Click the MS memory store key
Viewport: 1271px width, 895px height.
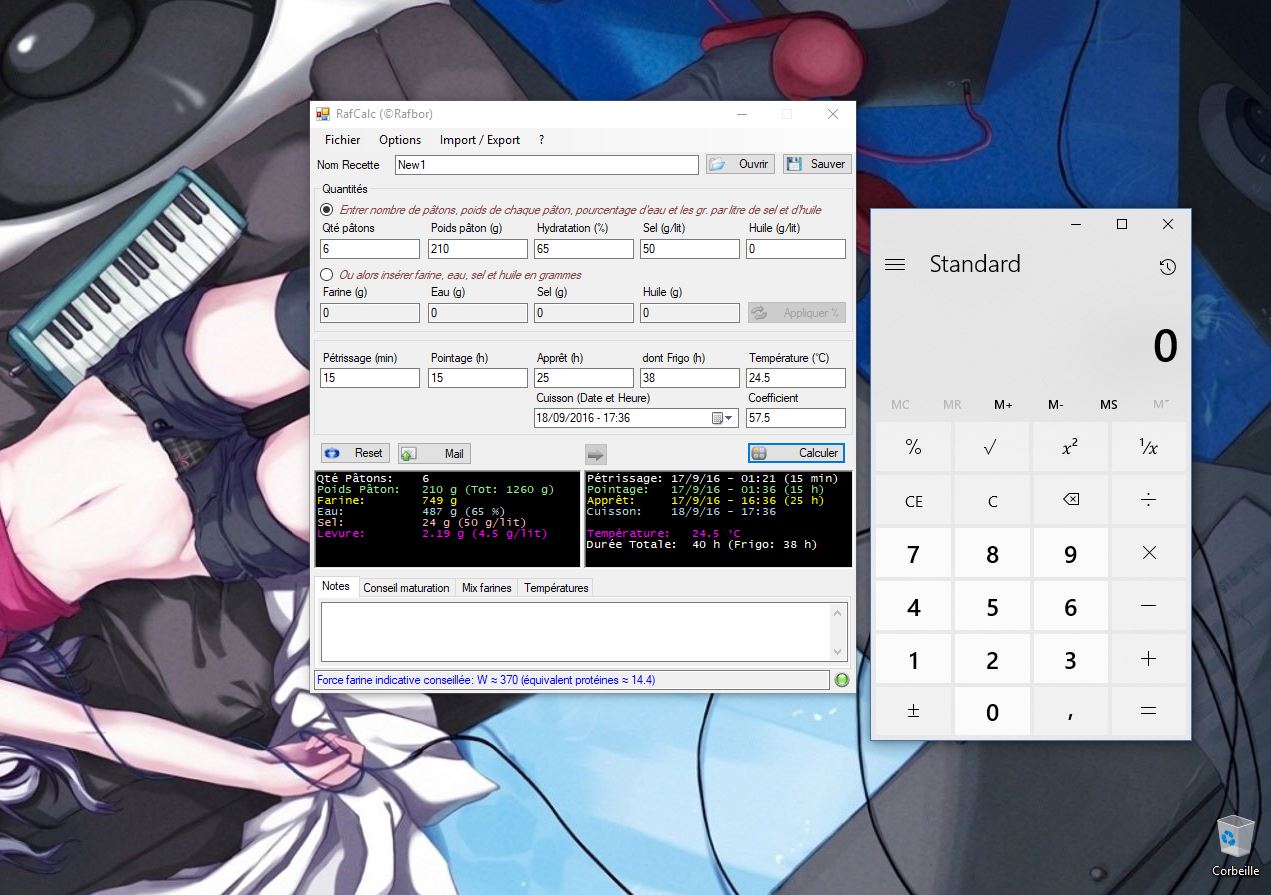[1108, 404]
